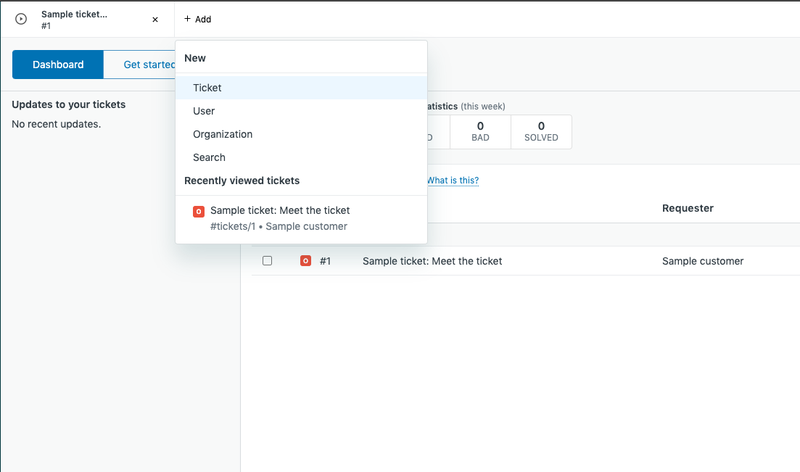Choose Organization from the New menu
The image size is (800, 472).
301,134
